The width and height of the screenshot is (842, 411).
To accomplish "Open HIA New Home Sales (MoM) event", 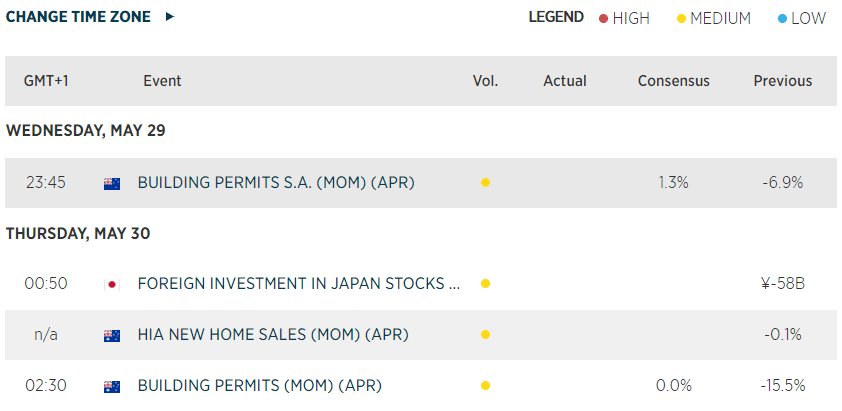I will (x=273, y=335).
